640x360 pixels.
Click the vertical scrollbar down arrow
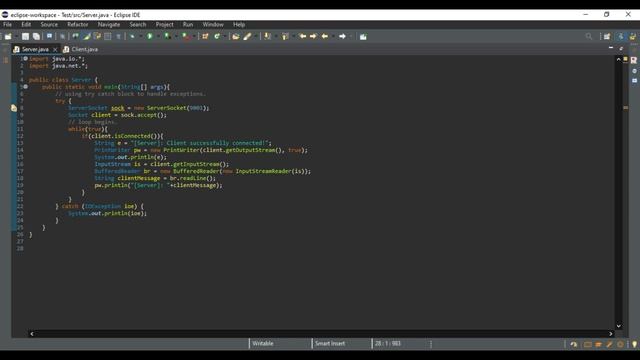click(618, 326)
